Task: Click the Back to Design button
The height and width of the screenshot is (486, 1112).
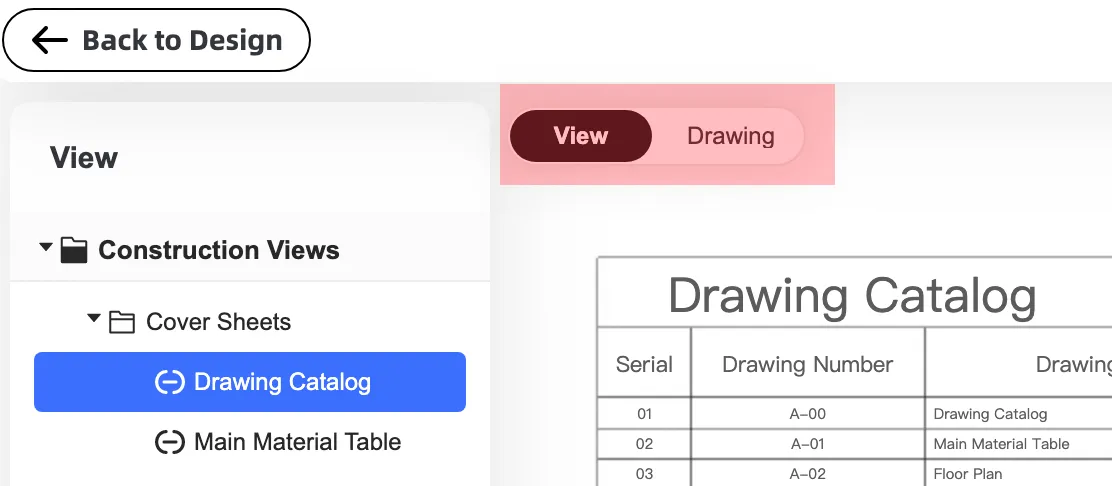Action: click(156, 40)
